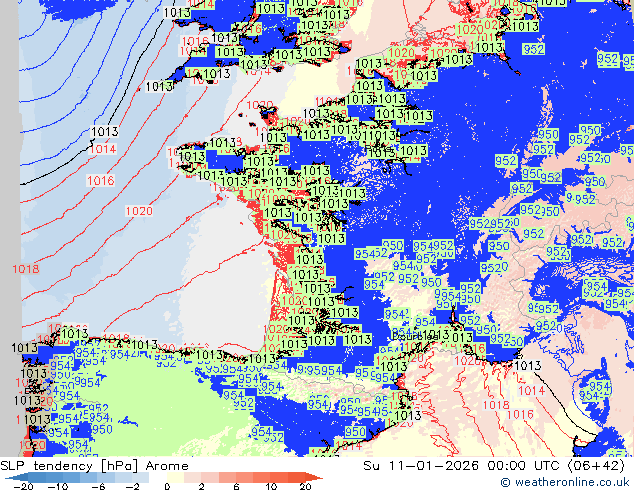This screenshot has height=490, width=634.
Task: Click the red '1018' label at the map's left edge
Action: 26,269
